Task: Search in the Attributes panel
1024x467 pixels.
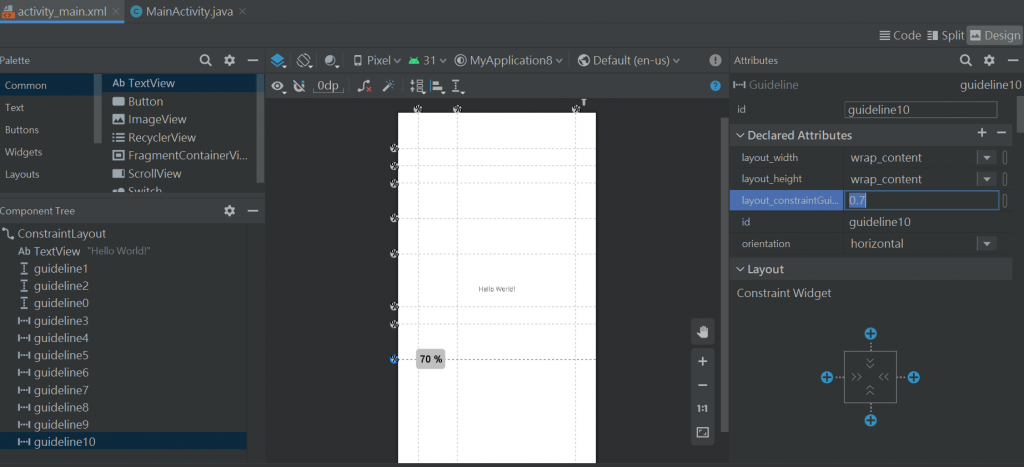Action: coord(966,60)
